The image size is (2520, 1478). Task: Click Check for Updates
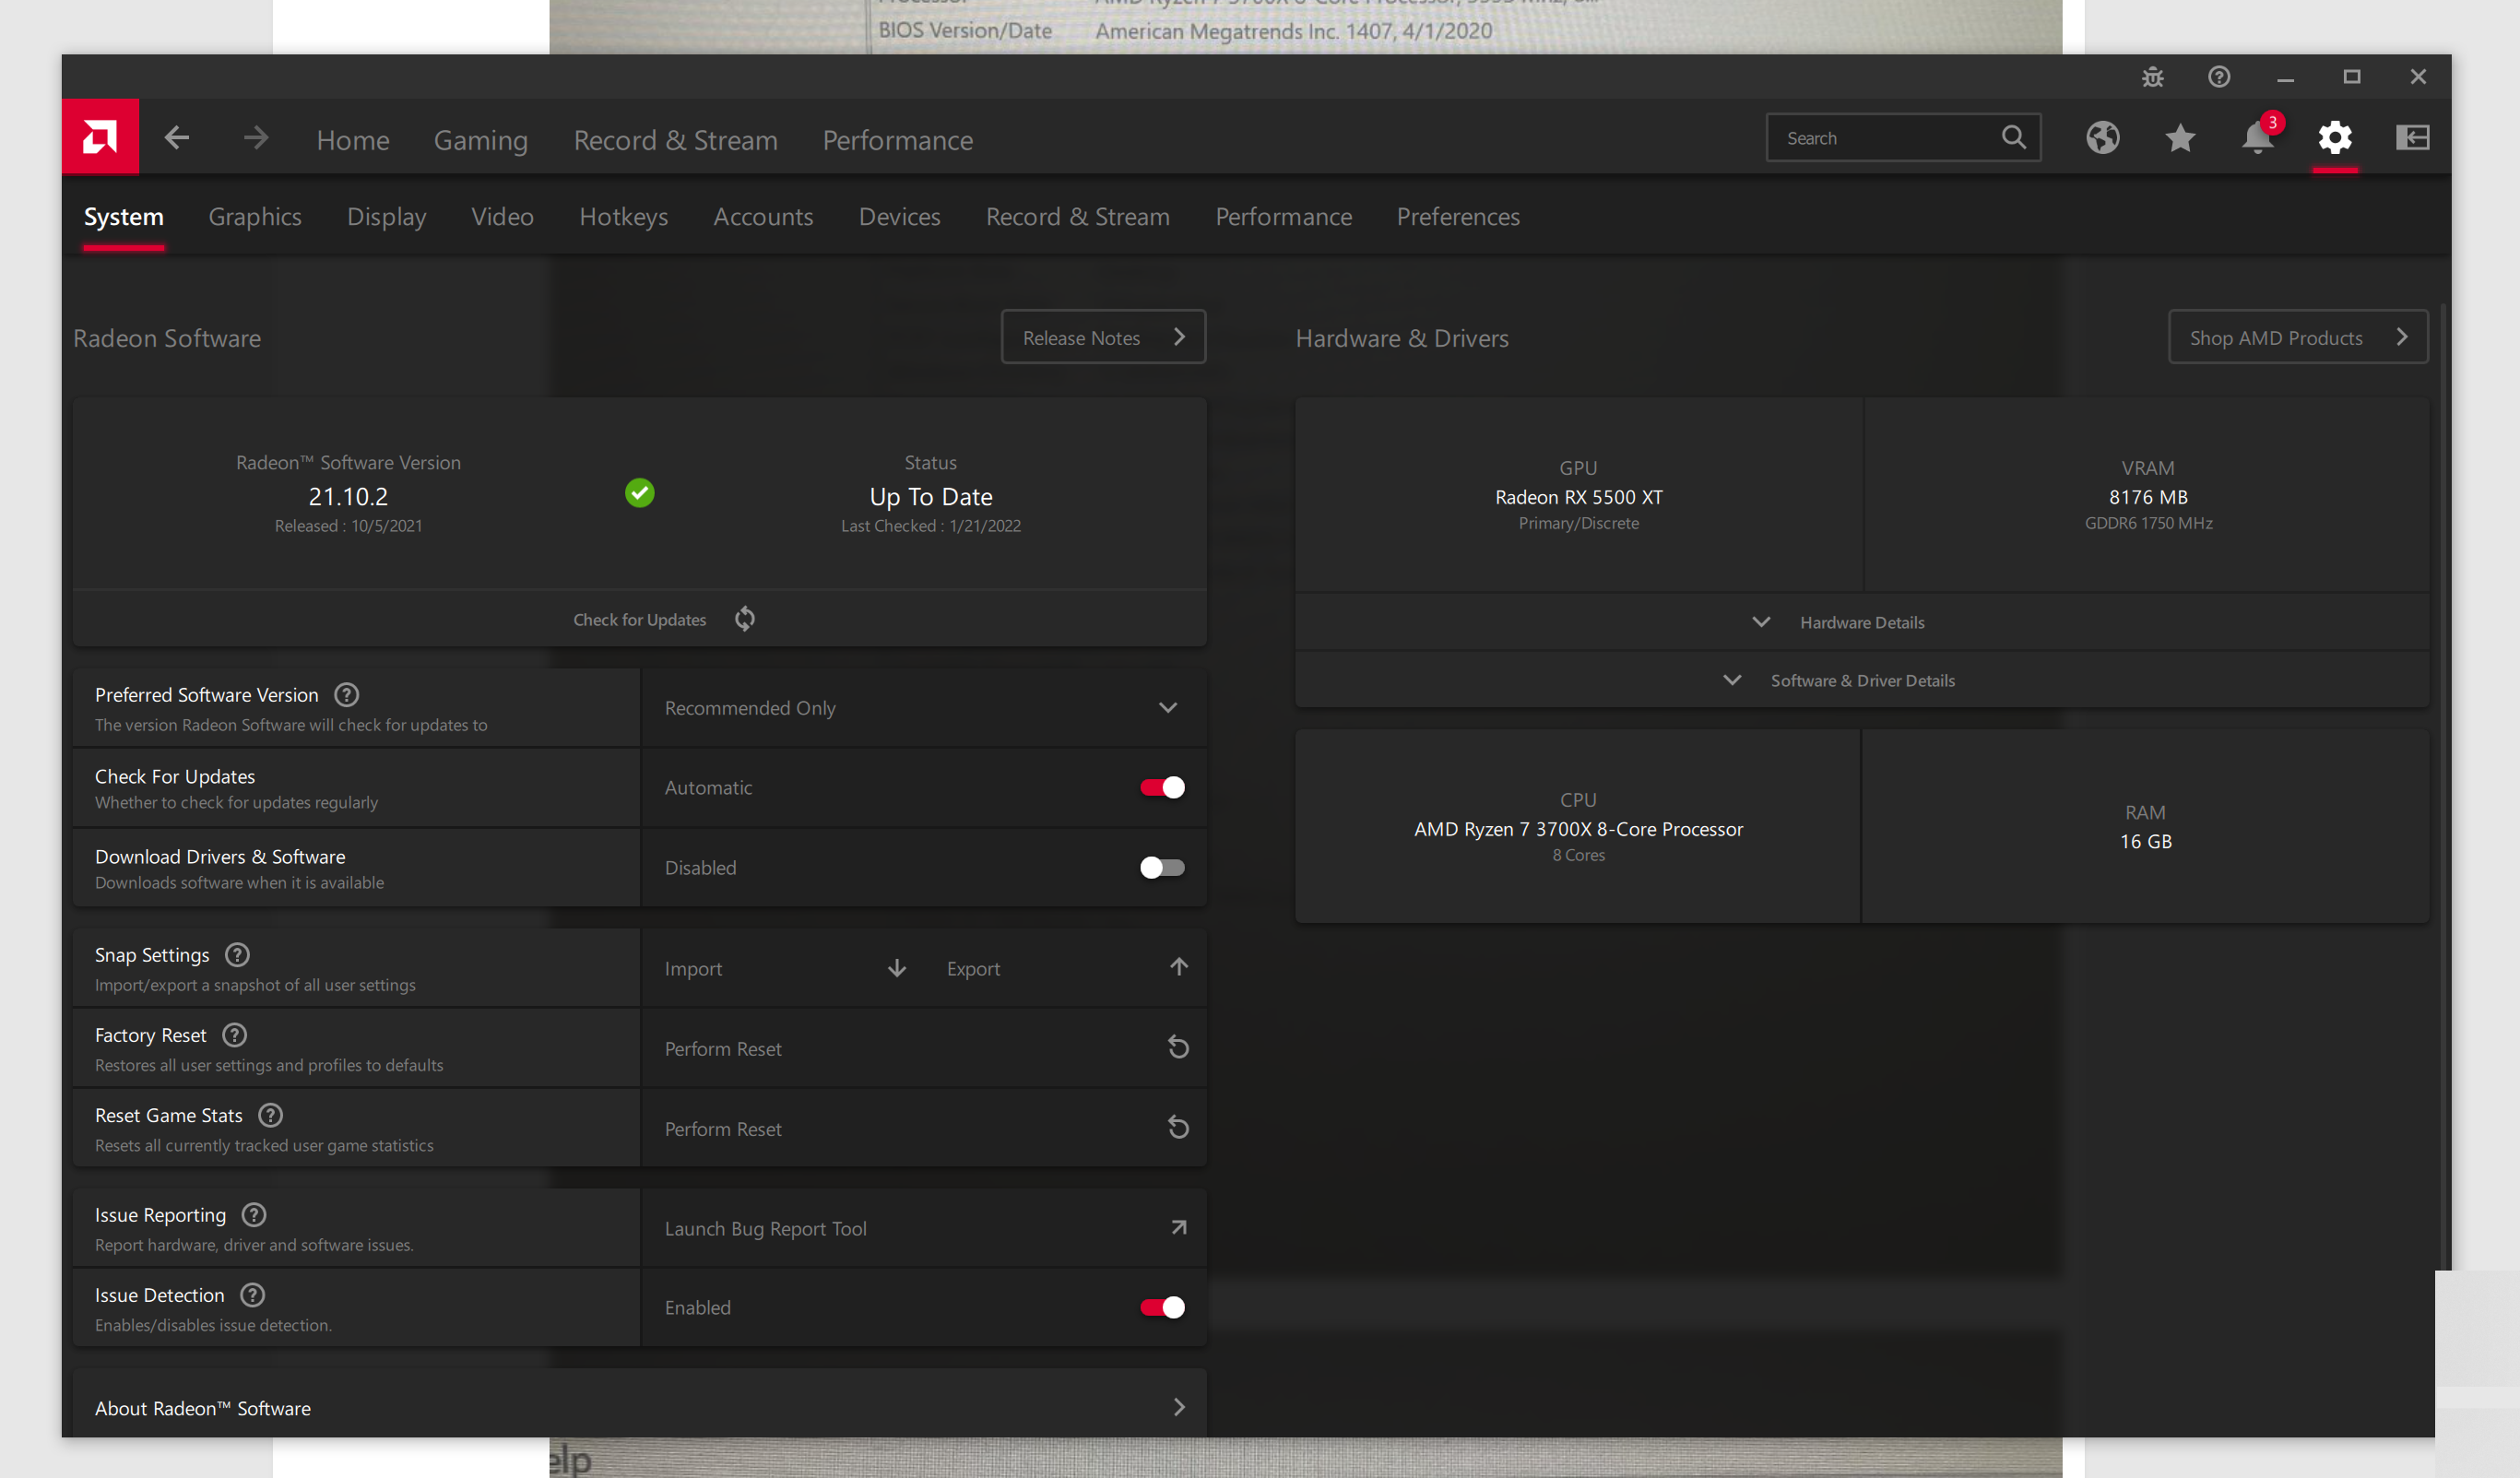[x=640, y=619]
